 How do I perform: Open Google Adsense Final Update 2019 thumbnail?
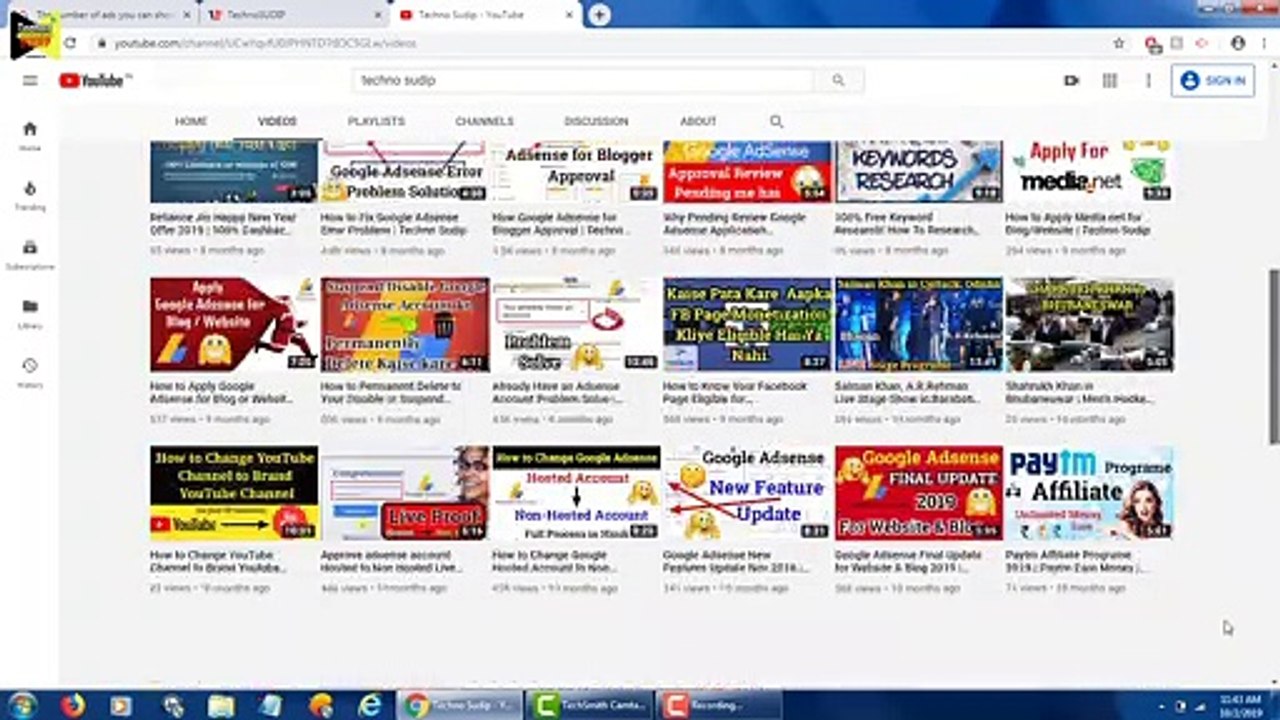click(x=919, y=493)
